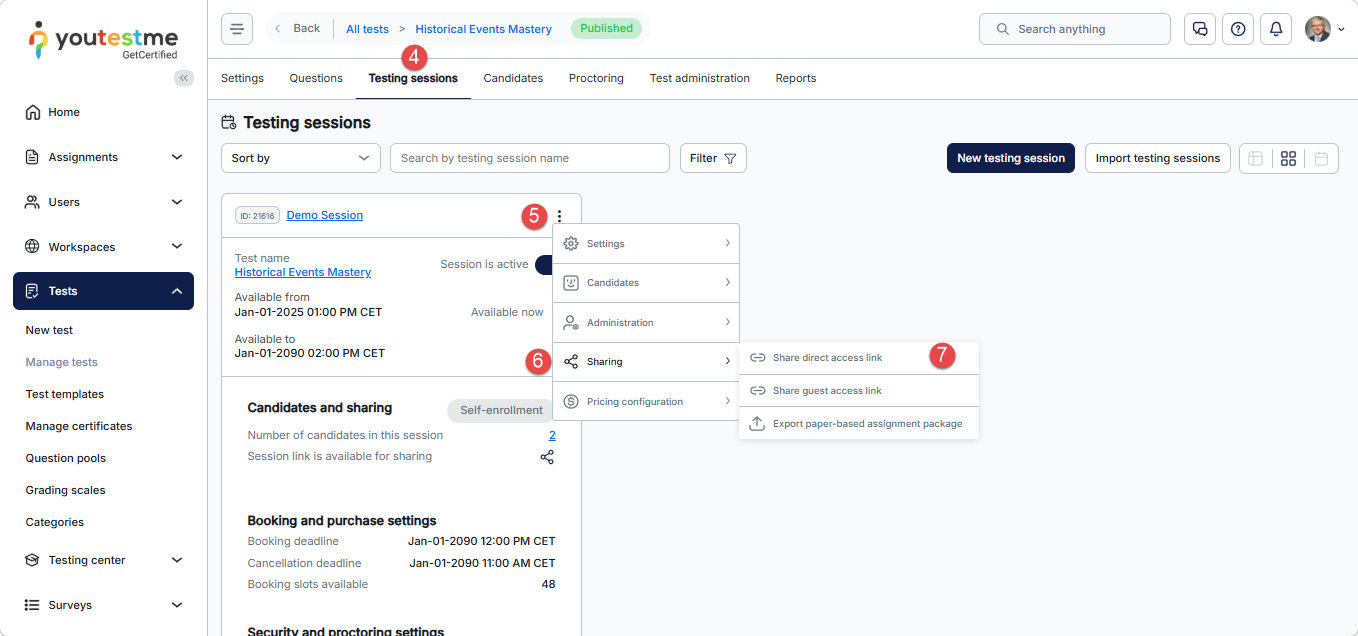Select Share direct access link
Screen dimensions: 1358x636
click(x=827, y=358)
